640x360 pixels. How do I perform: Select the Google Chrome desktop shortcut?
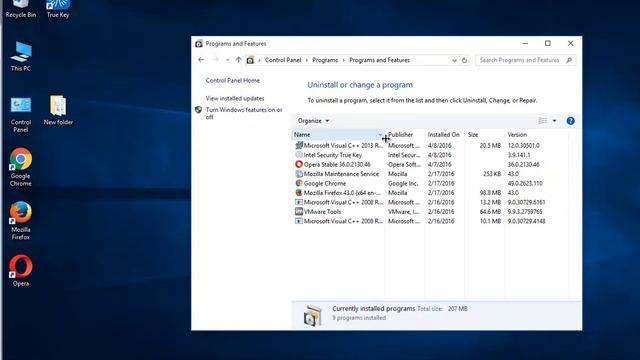click(21, 167)
